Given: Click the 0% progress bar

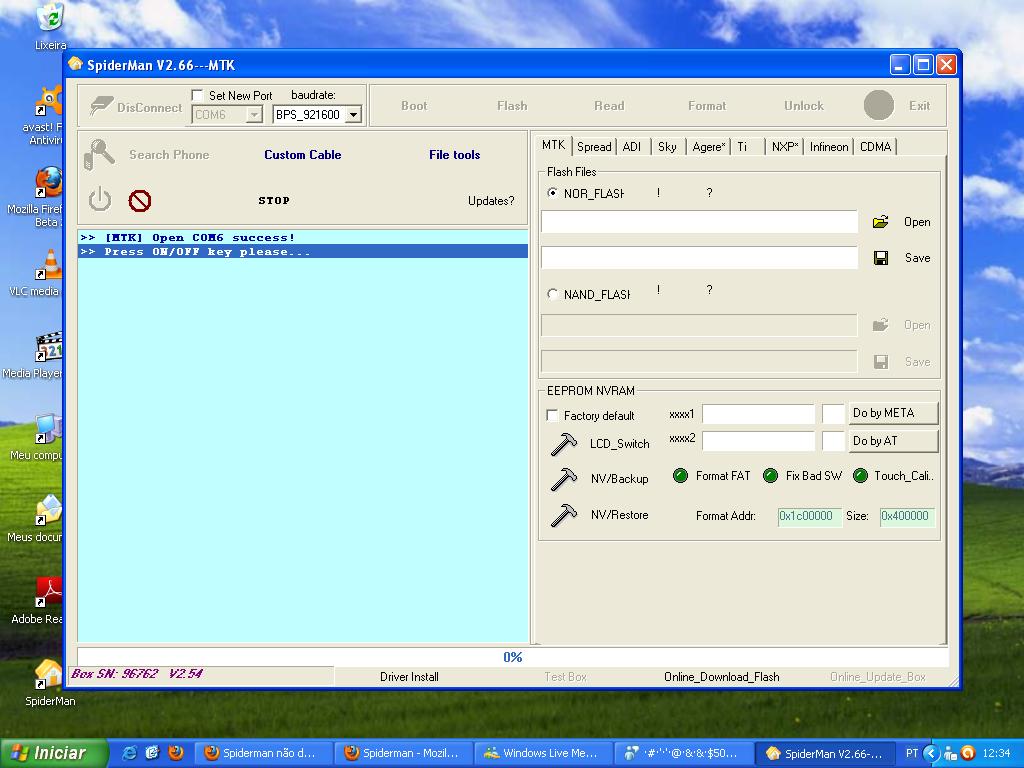Looking at the screenshot, I should point(513,657).
